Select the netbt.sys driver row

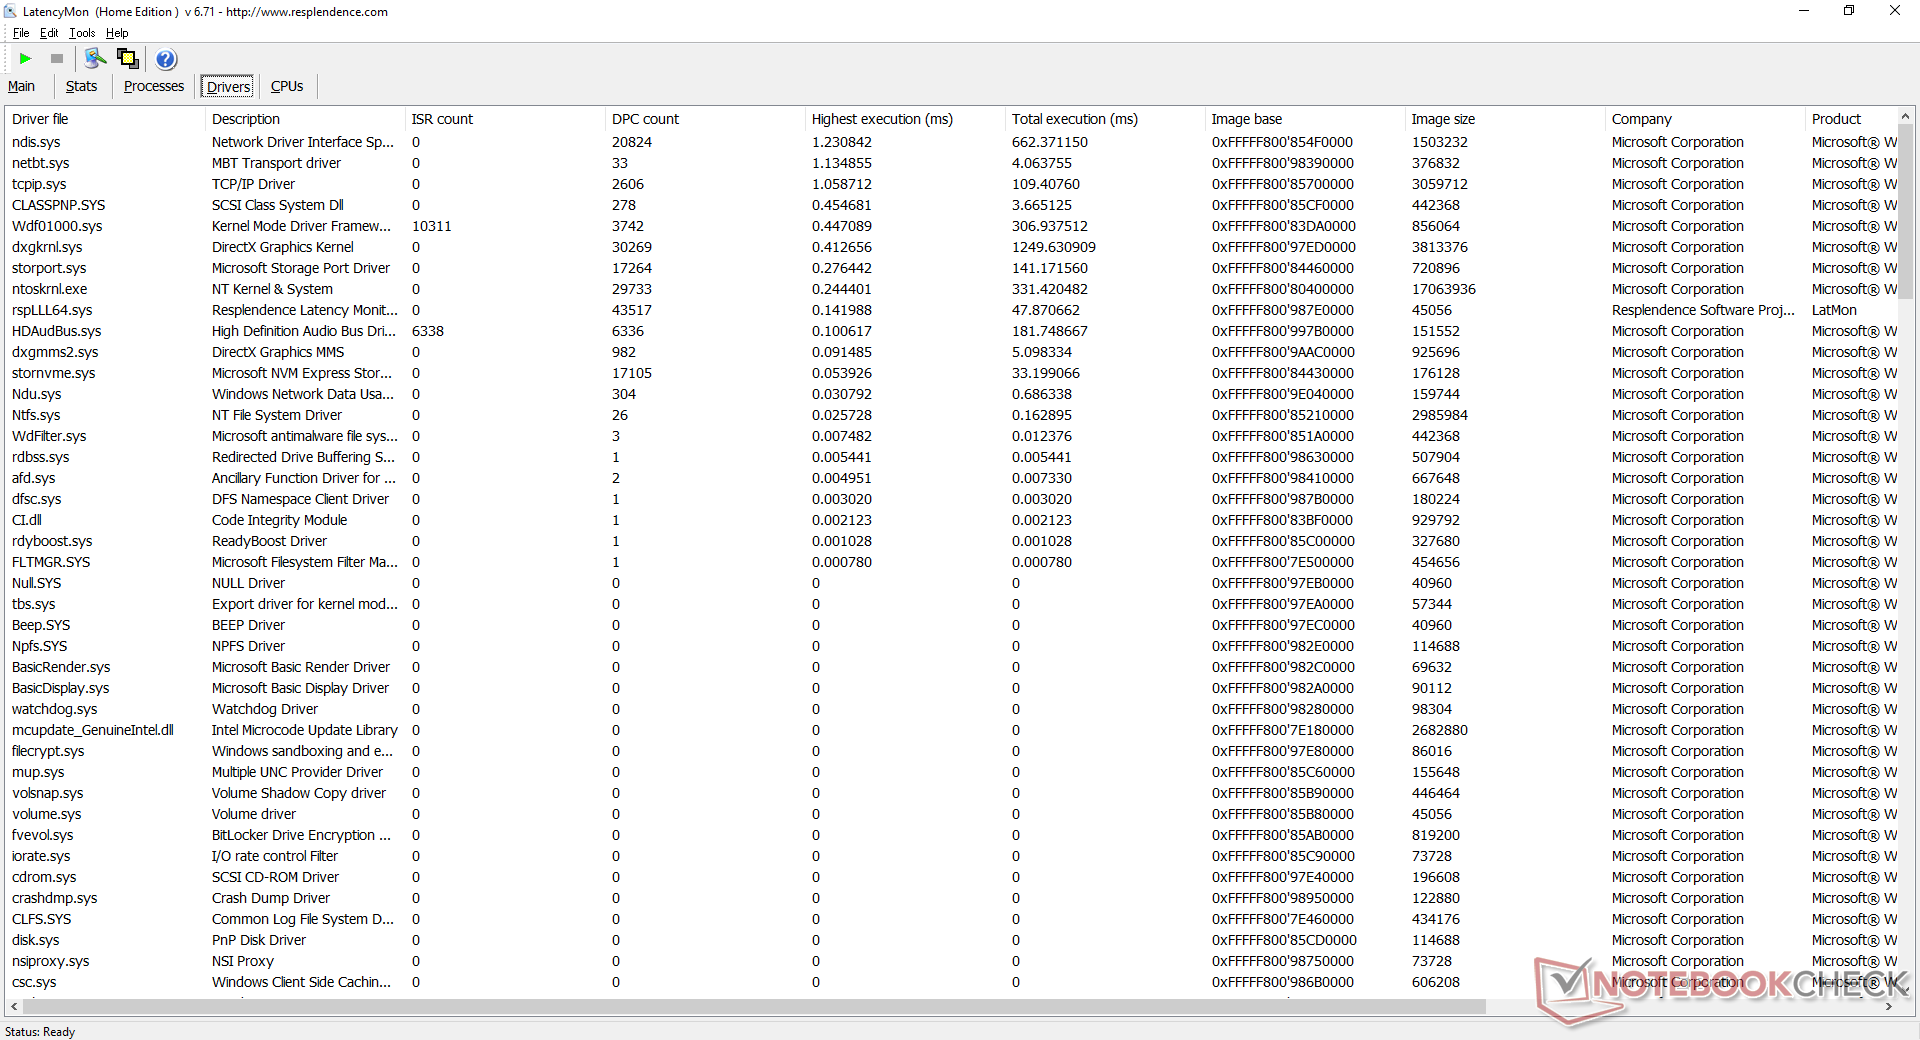pos(950,163)
